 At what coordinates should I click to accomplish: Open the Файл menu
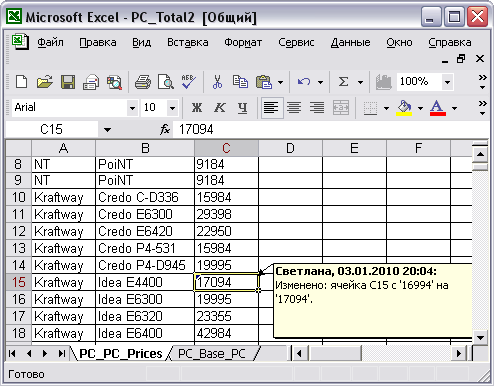coord(50,42)
